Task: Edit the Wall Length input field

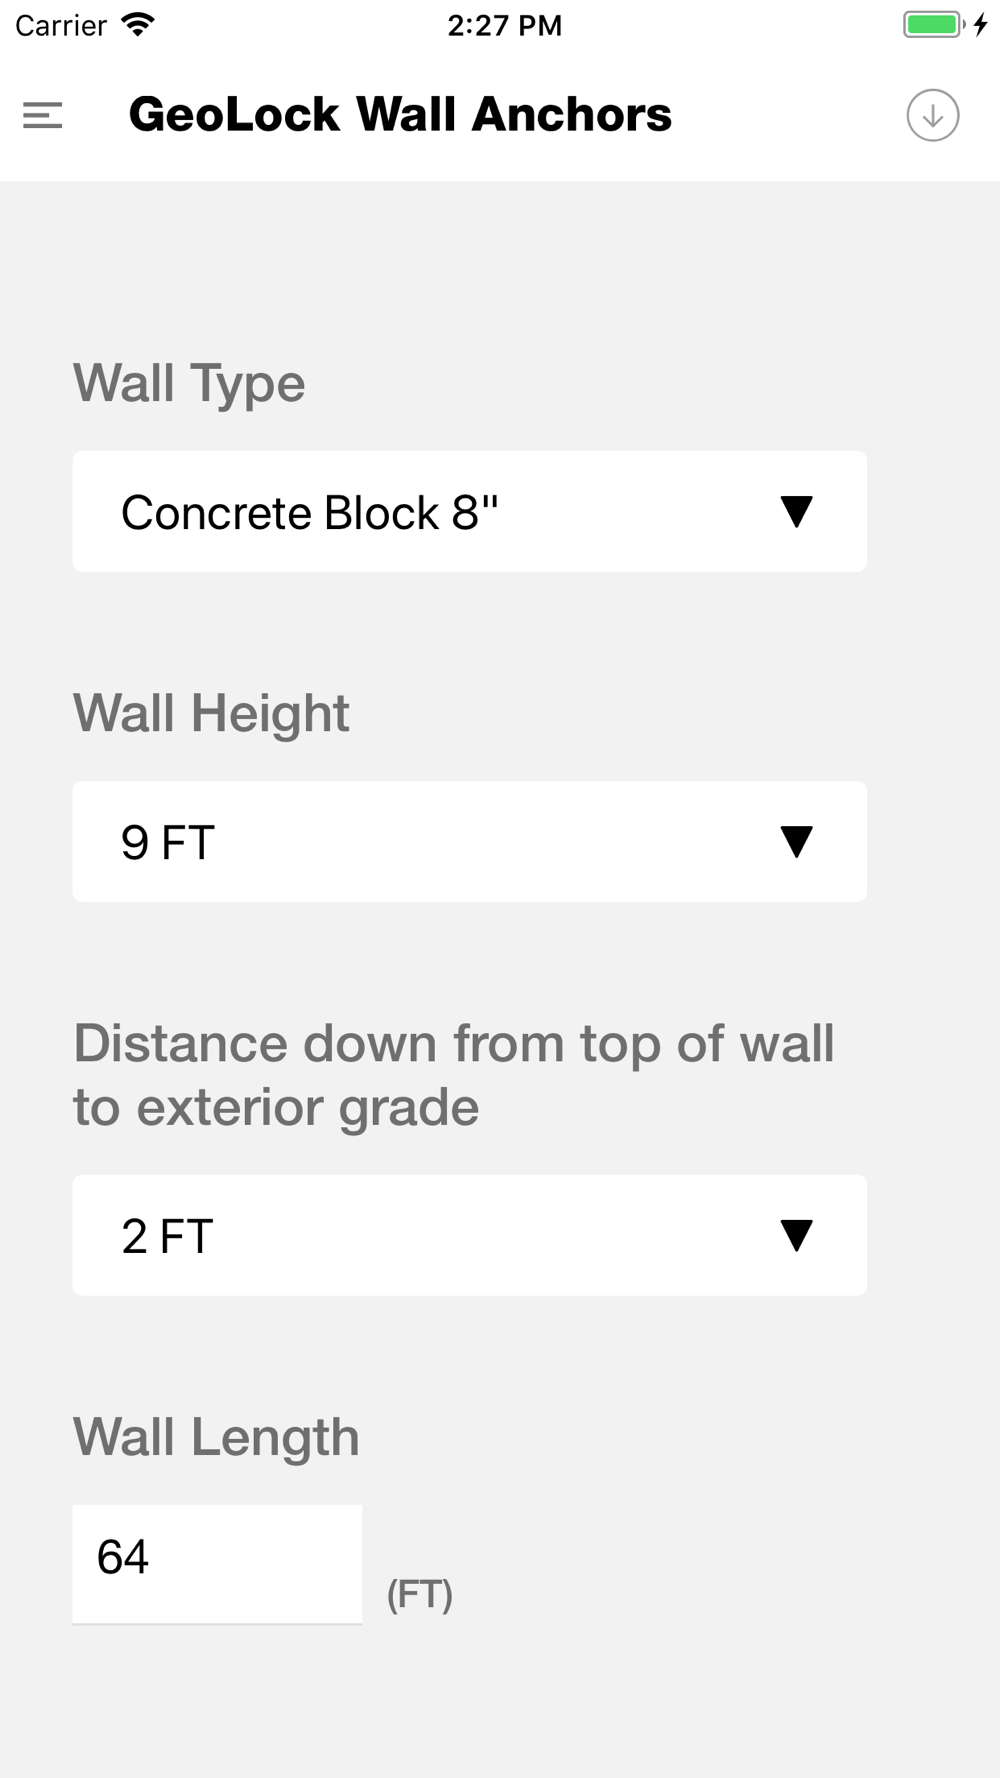Action: [217, 1564]
